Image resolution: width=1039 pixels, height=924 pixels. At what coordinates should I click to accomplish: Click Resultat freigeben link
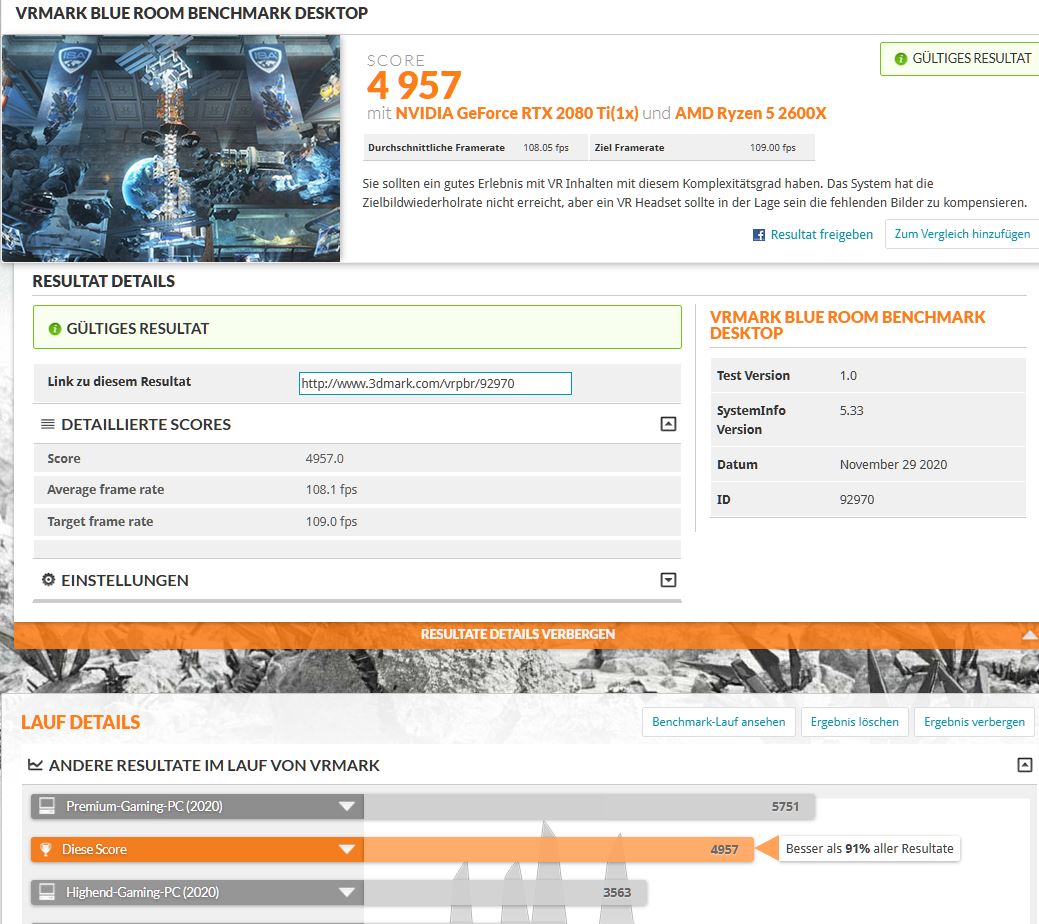pyautogui.click(x=822, y=235)
